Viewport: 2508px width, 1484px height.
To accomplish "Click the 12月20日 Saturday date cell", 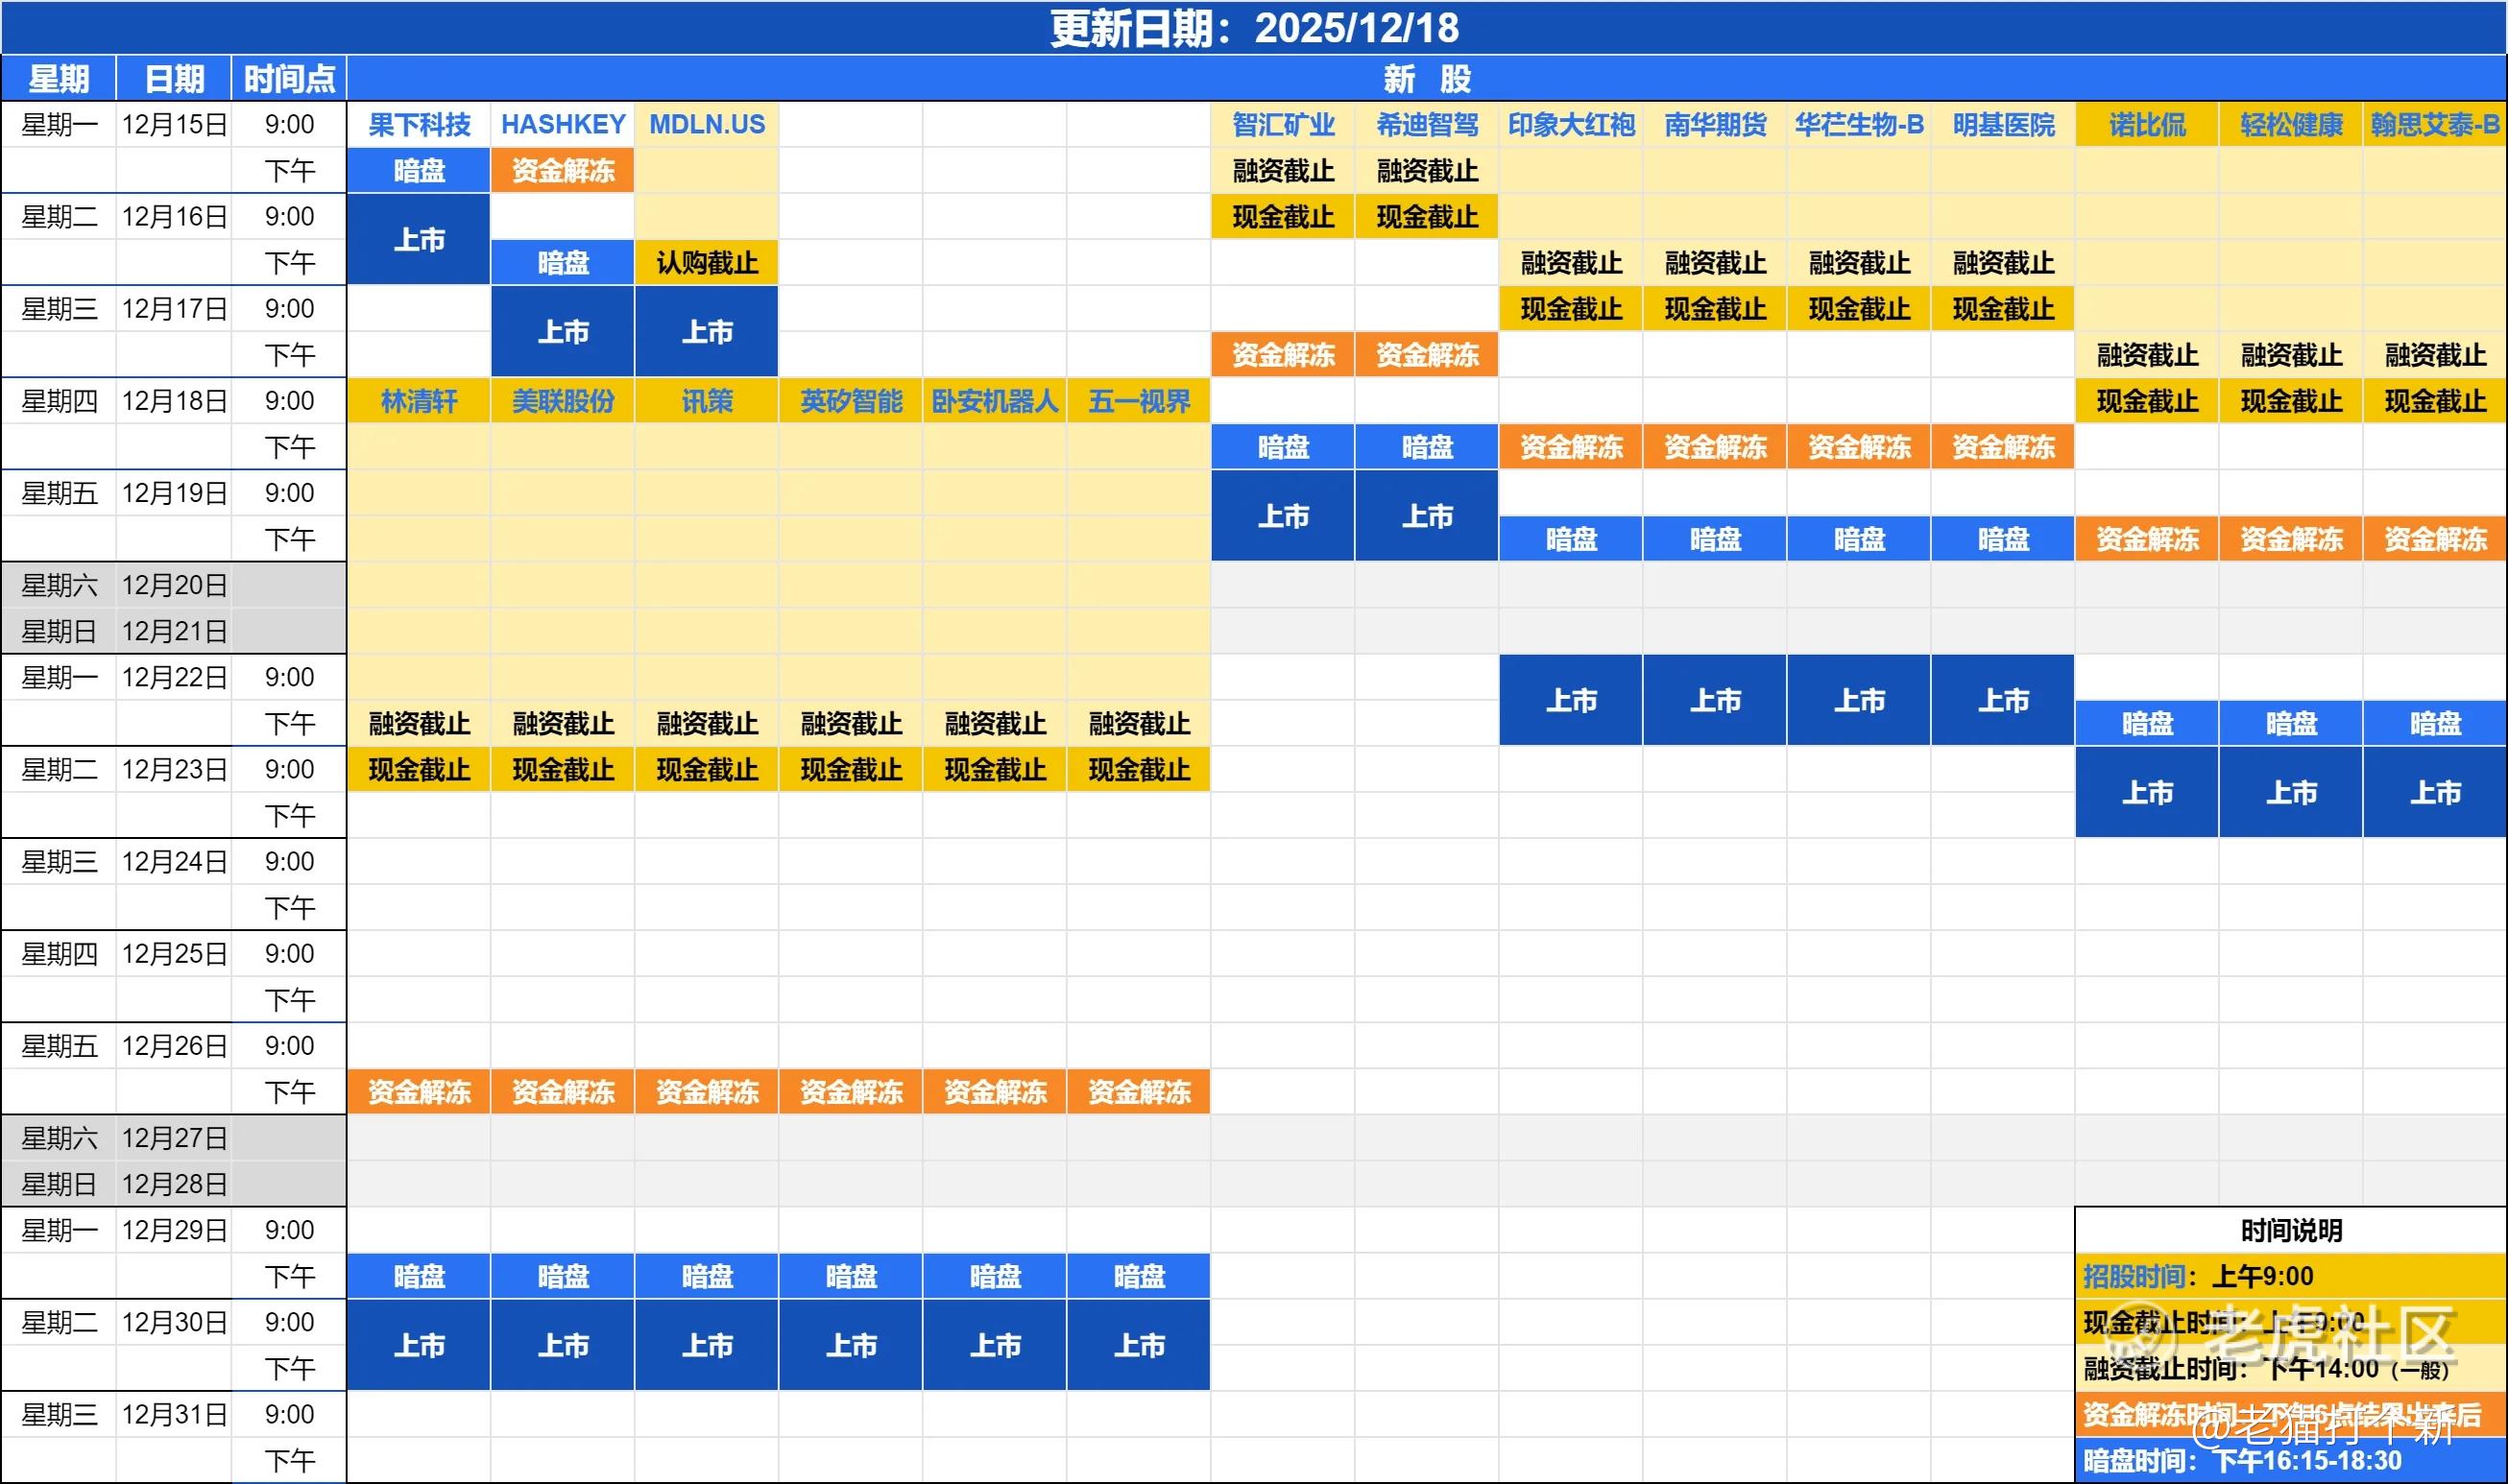I will pyautogui.click(x=174, y=585).
